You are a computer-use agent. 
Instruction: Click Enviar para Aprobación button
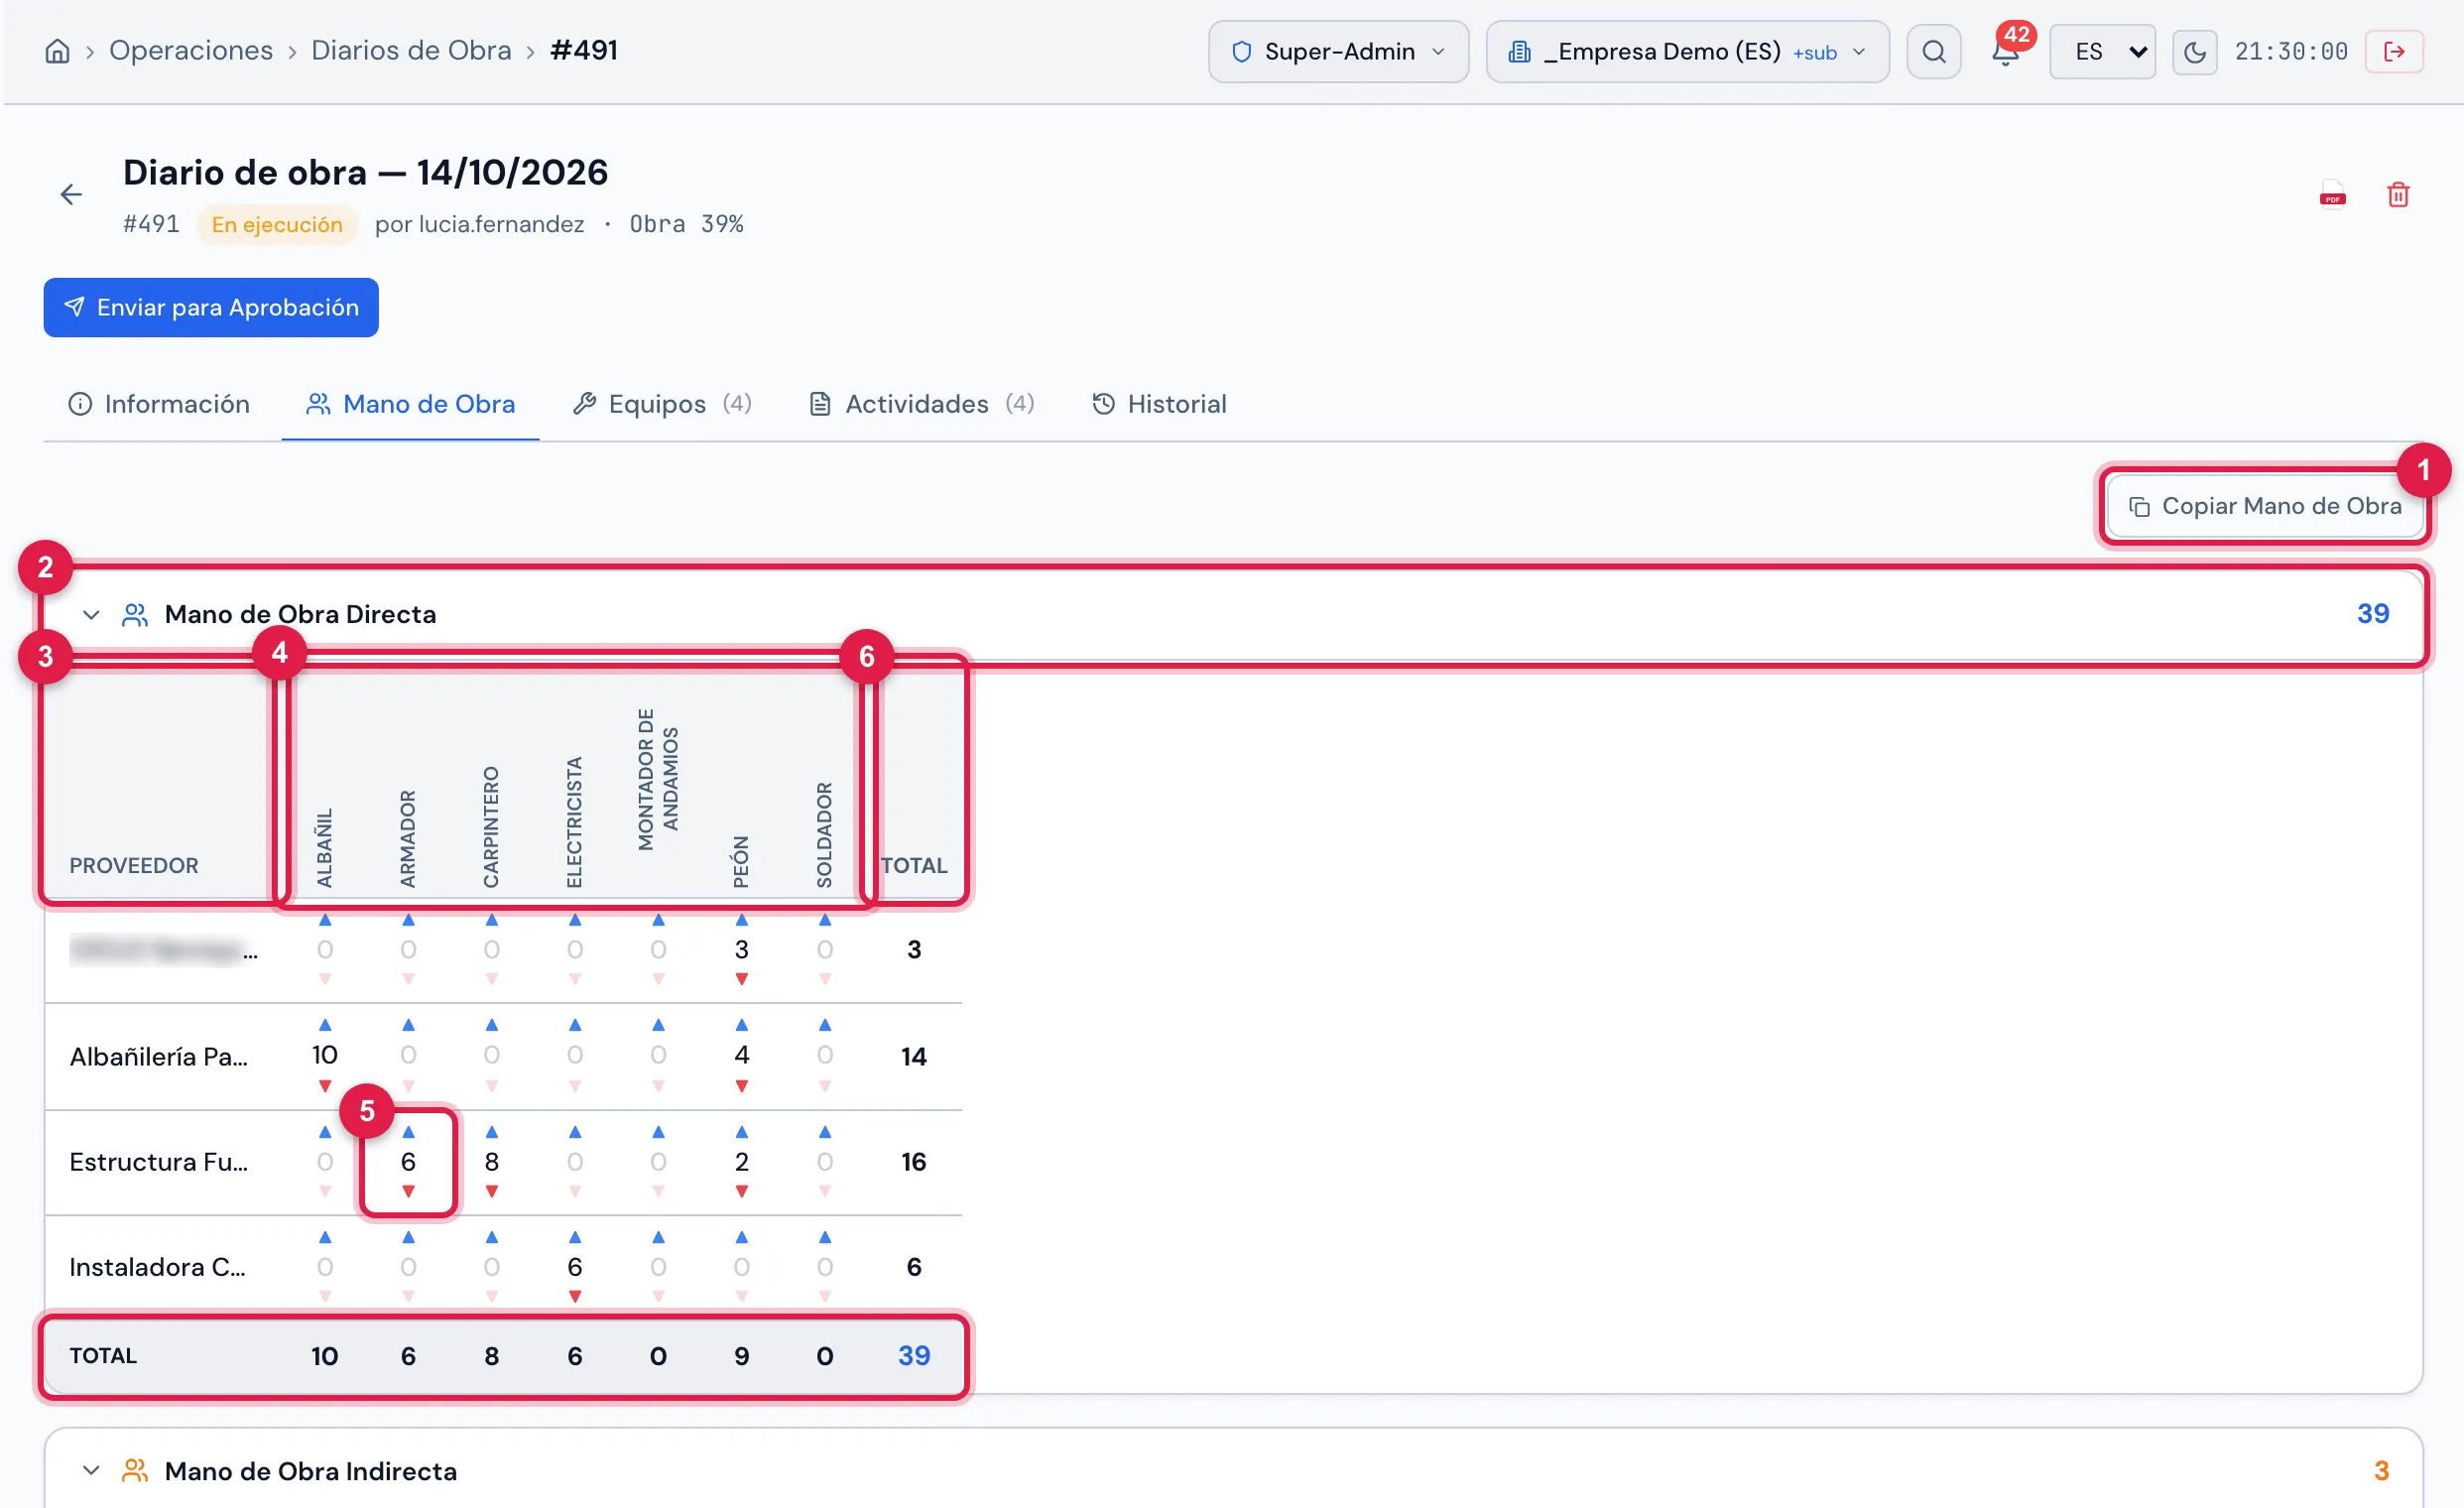tap(211, 308)
